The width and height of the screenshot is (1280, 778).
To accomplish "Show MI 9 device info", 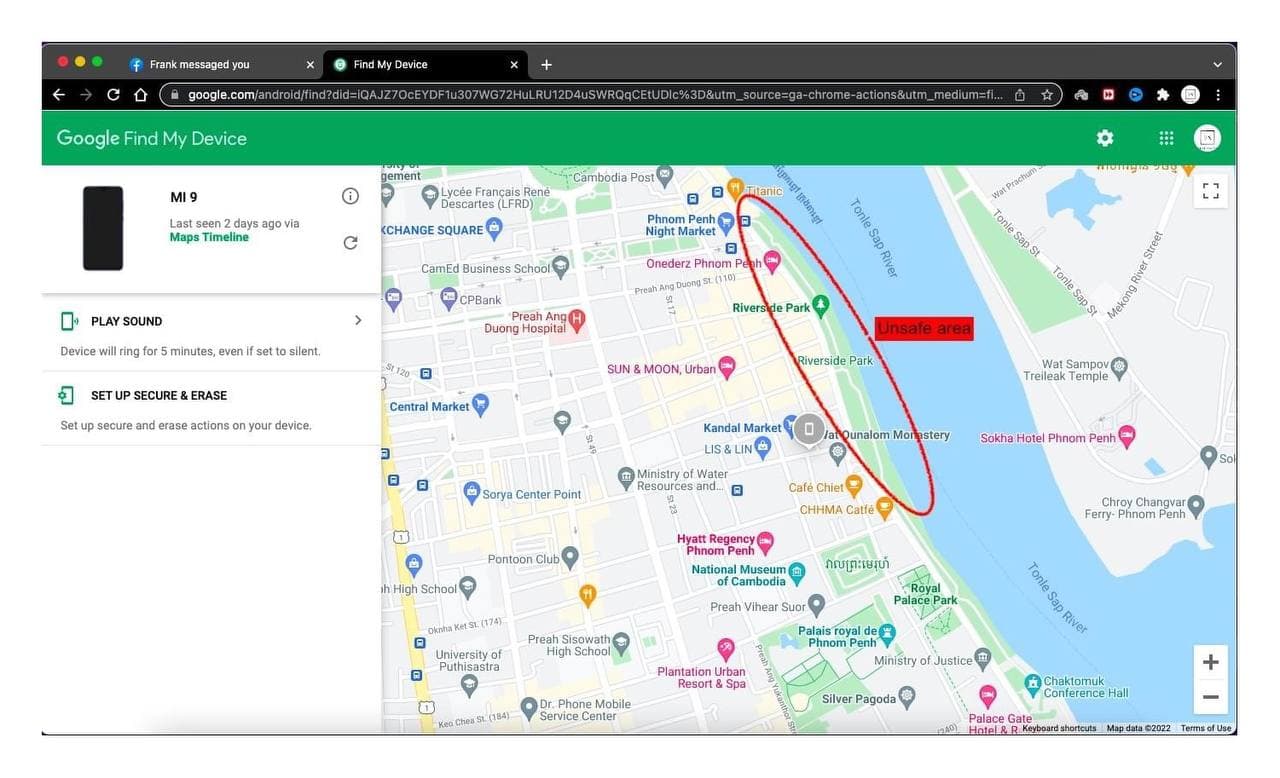I will [350, 196].
